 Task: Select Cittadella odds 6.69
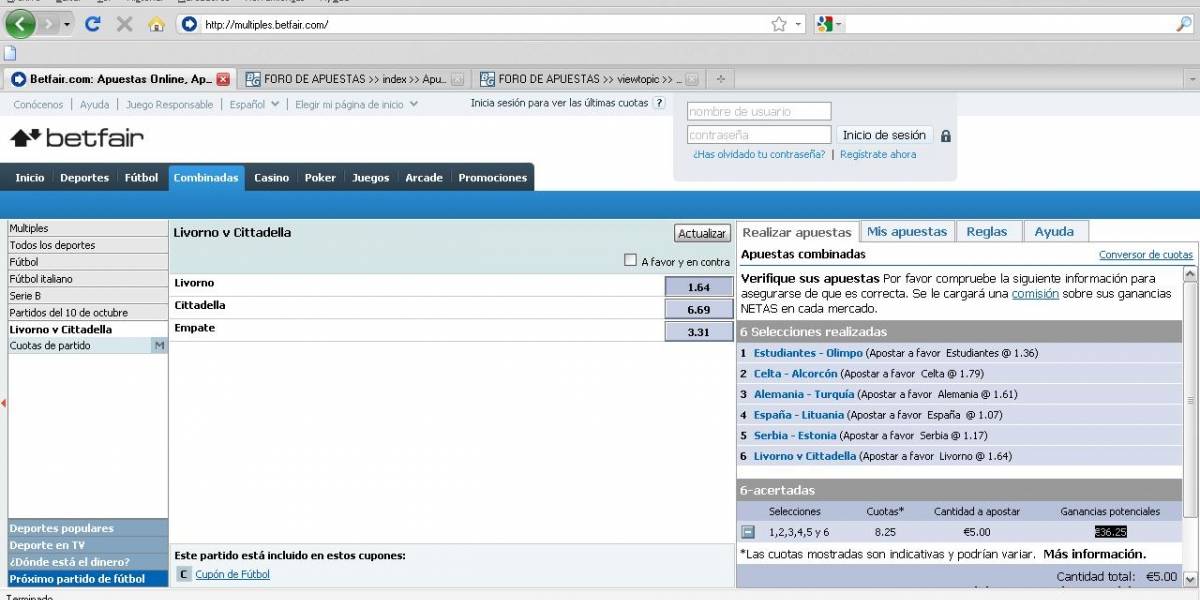point(698,309)
